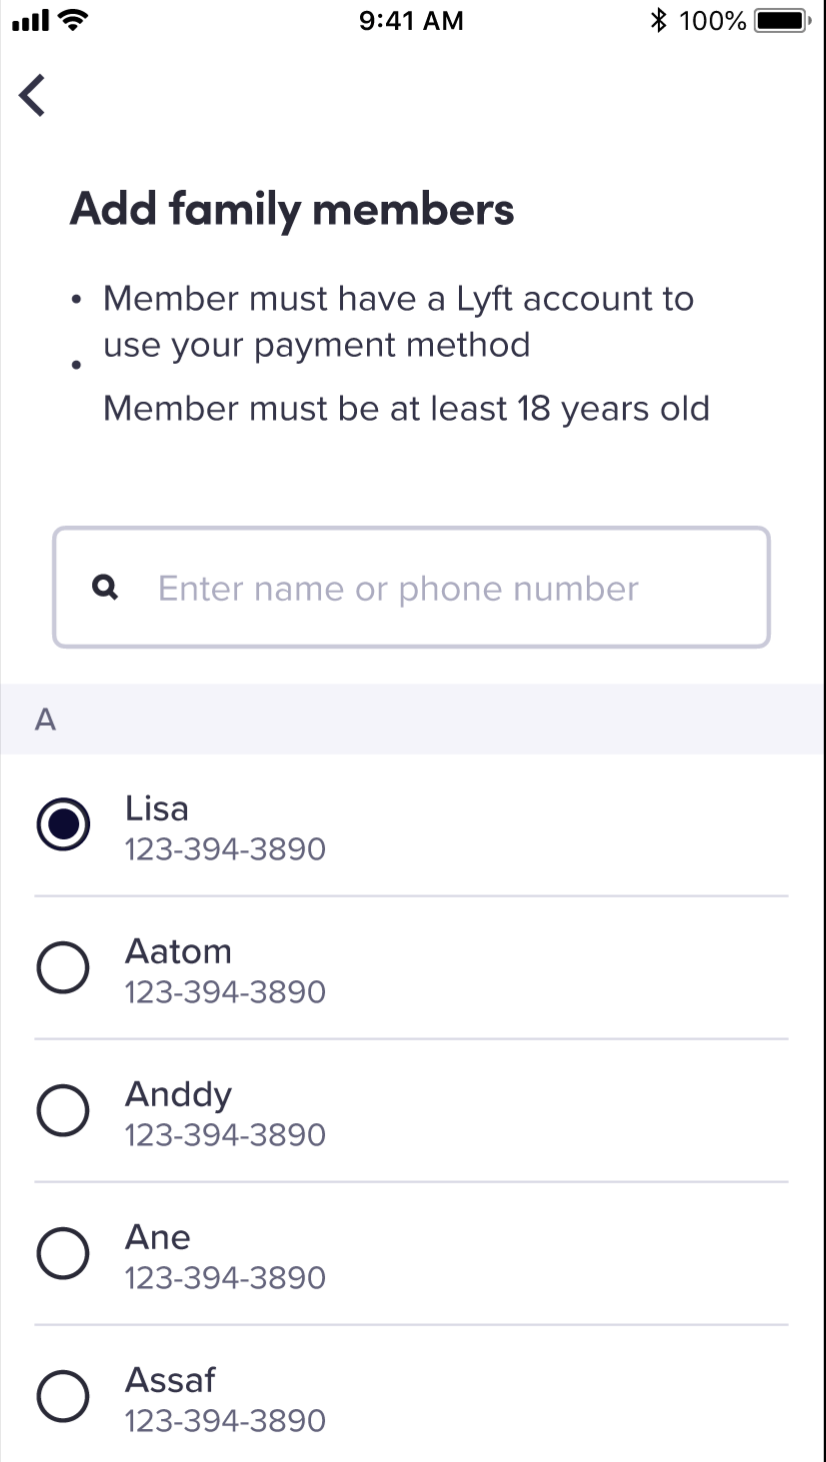
Task: Select the radio button for Aatom
Action: pos(63,968)
